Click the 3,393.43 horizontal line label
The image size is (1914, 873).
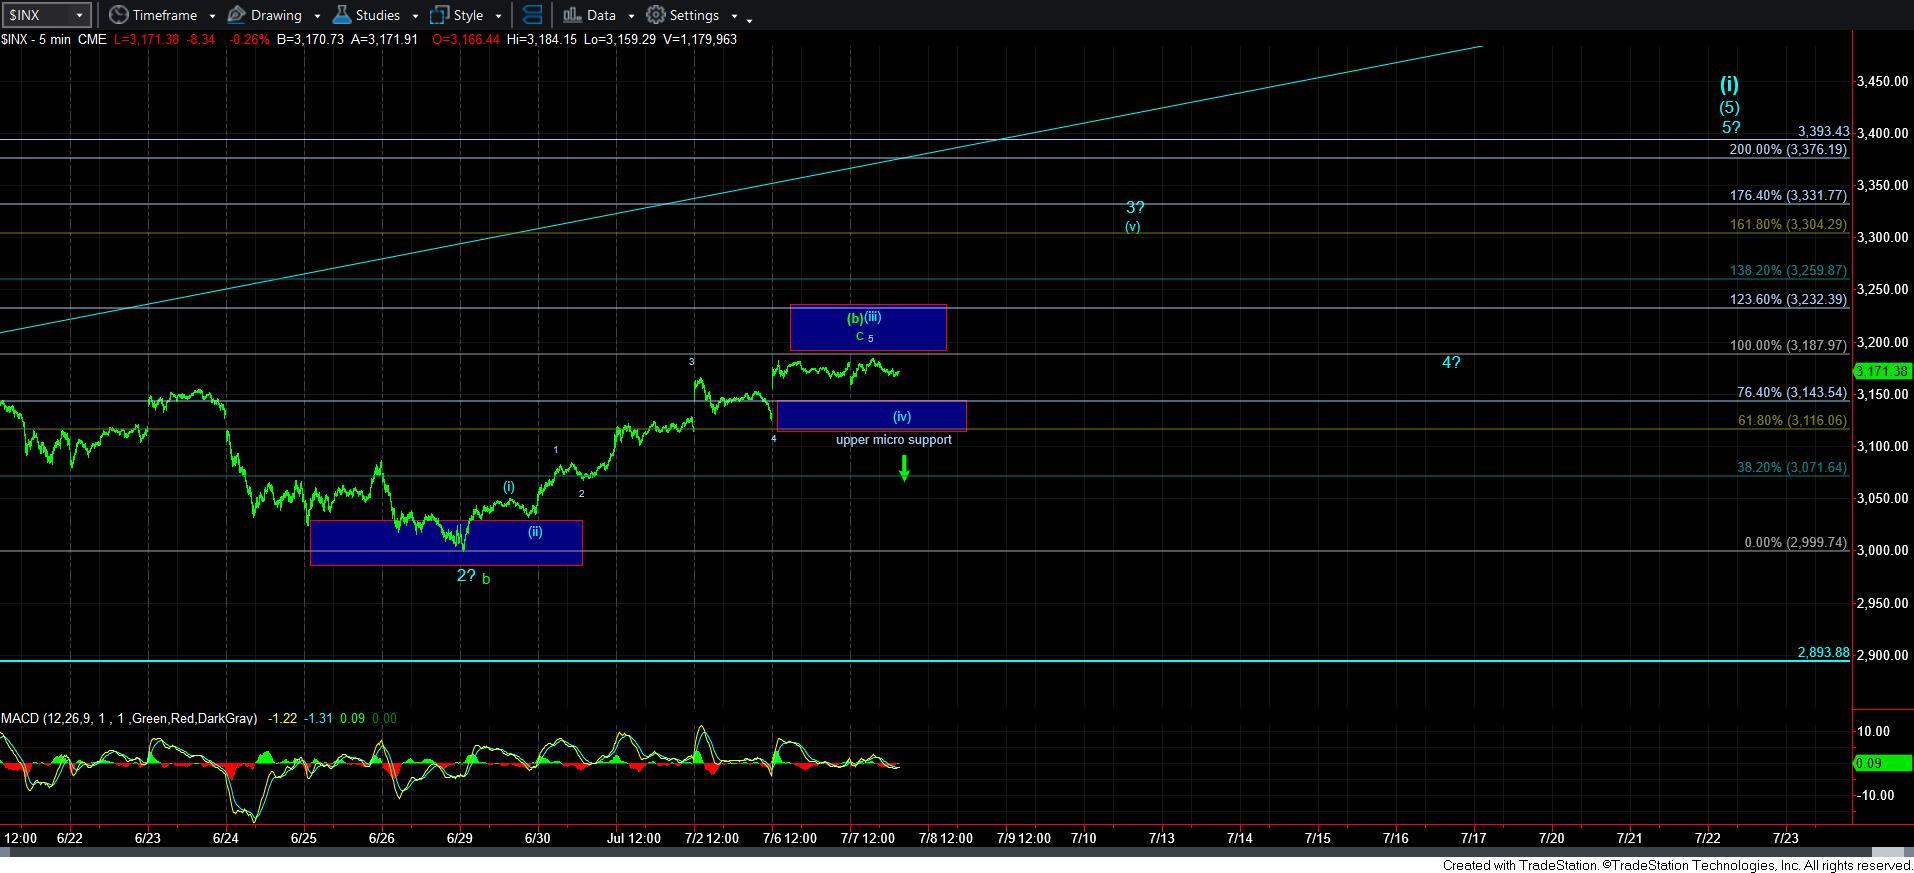(x=1823, y=132)
